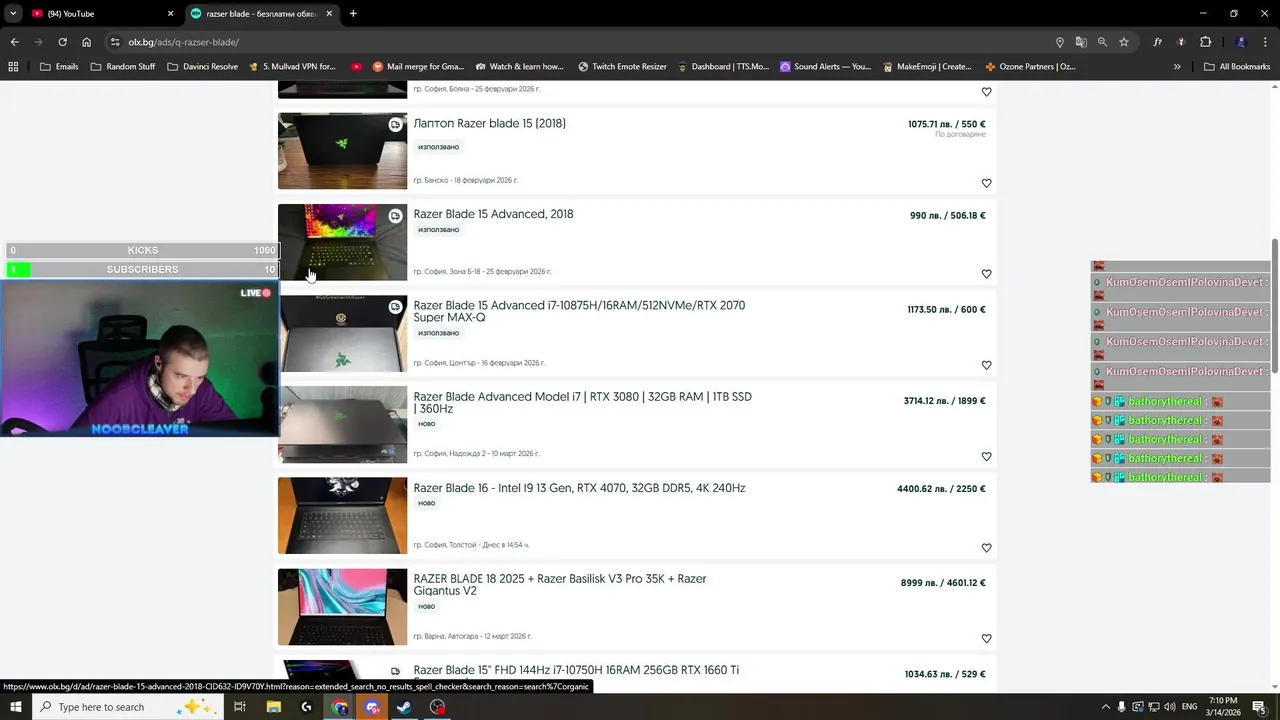Screen dimensions: 1280x720
Task: Click the RAZER BLADE 18 2025 thumbnail
Action: (x=342, y=607)
